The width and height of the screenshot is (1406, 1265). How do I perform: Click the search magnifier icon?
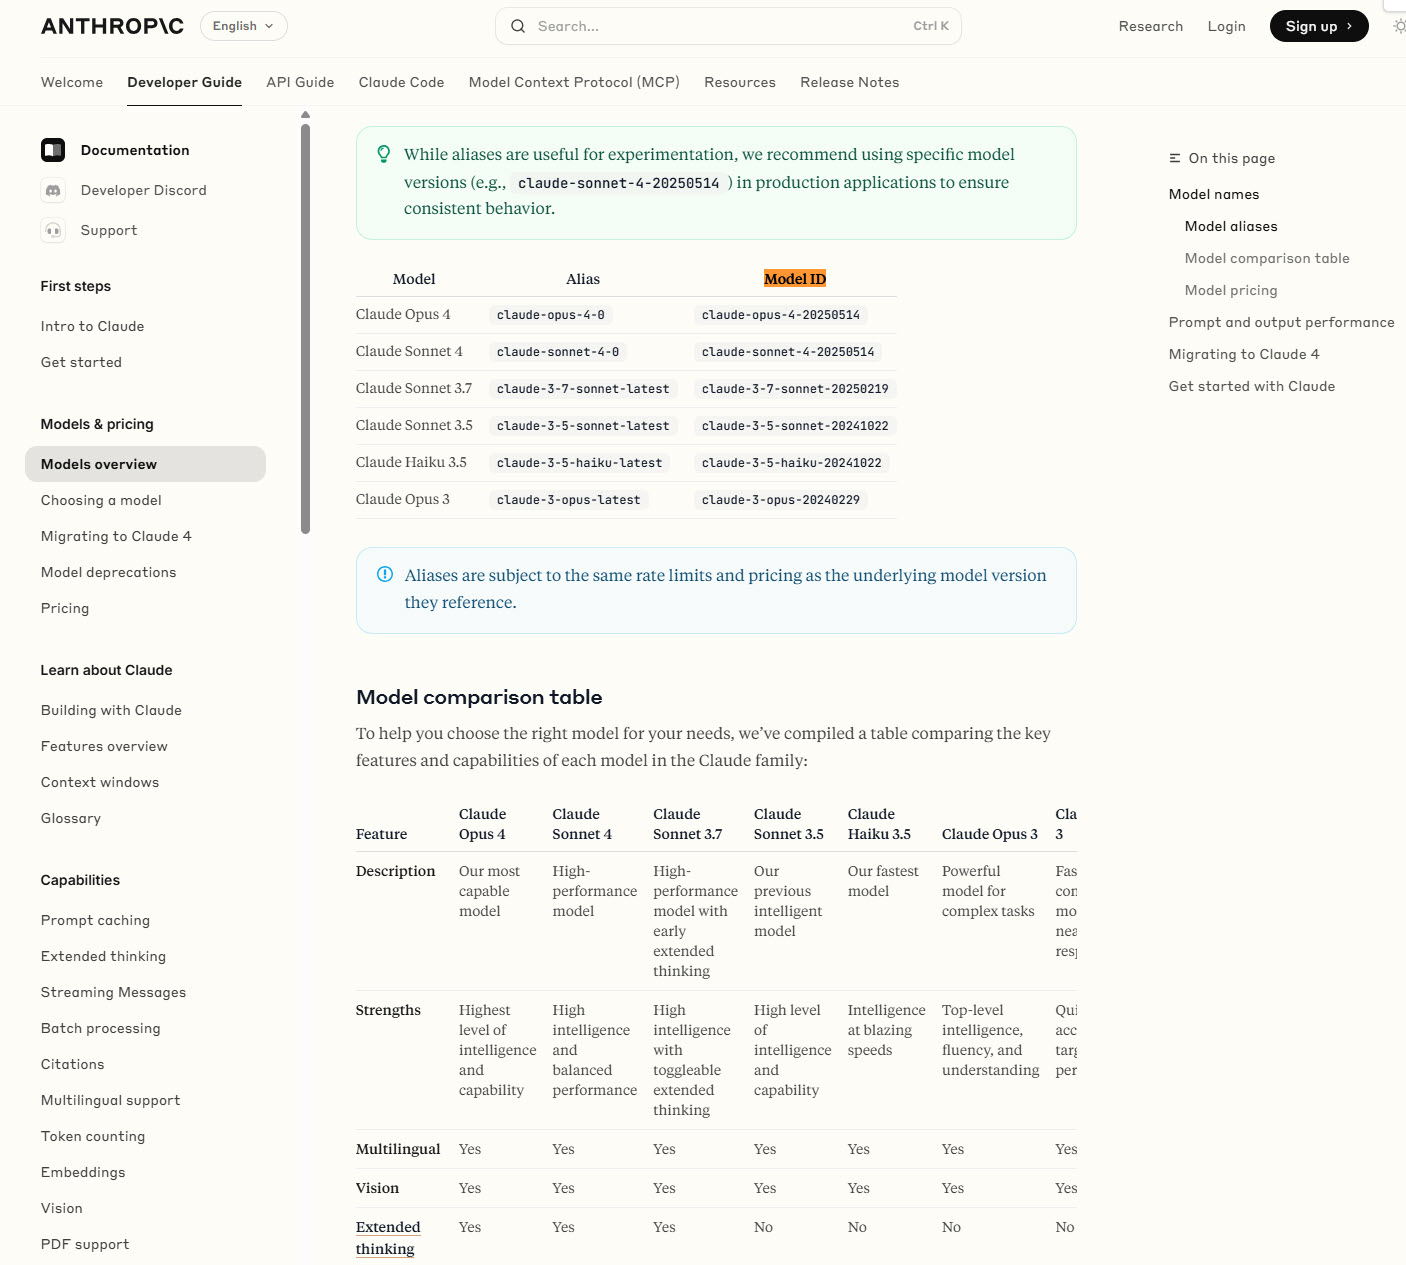[x=518, y=26]
